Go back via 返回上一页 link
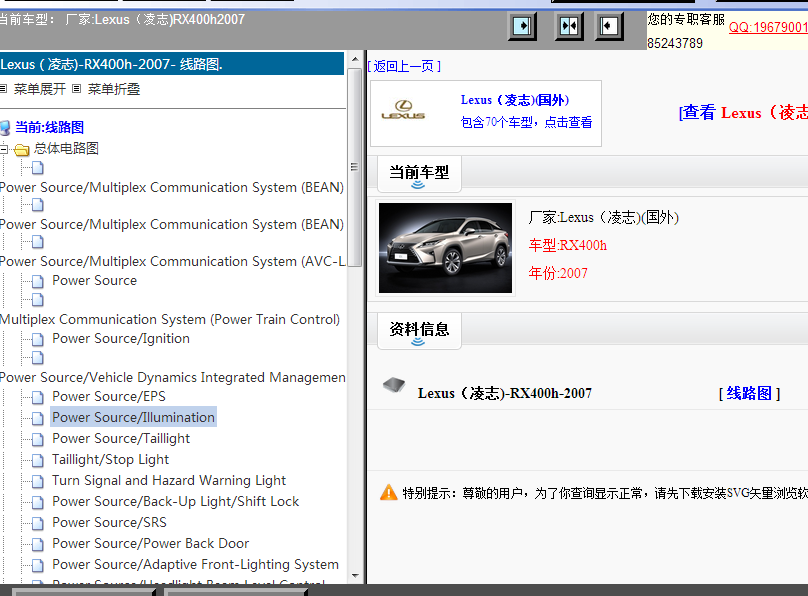 (404, 66)
